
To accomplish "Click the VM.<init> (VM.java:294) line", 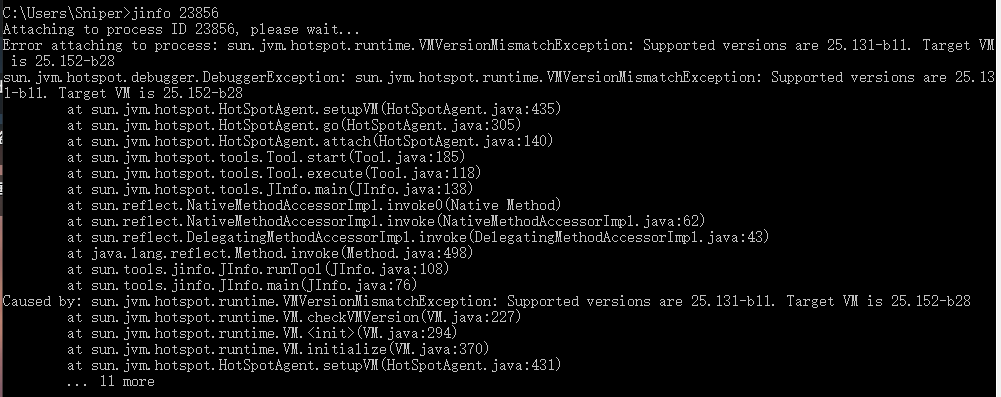I will (262, 333).
